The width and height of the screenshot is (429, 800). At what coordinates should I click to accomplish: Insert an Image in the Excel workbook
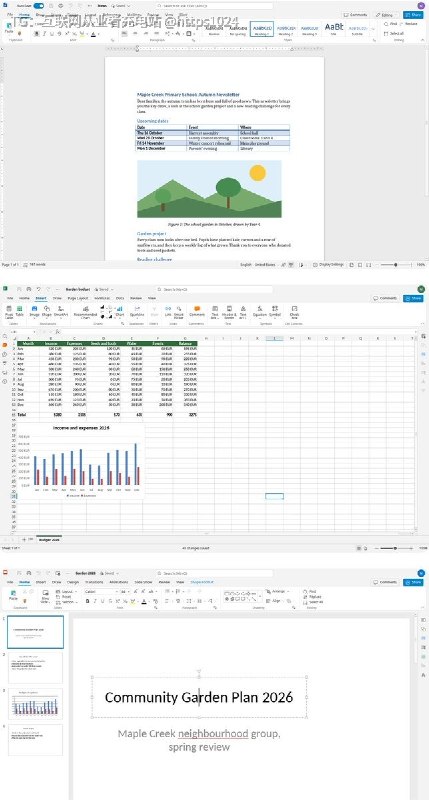click(34, 311)
